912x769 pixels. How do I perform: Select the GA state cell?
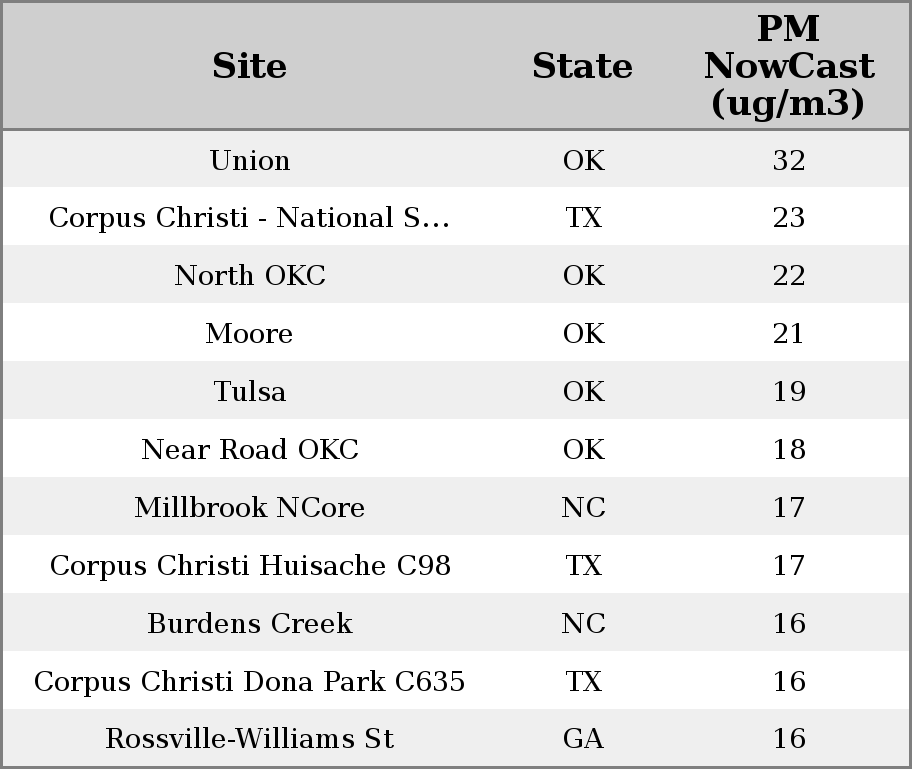(583, 739)
